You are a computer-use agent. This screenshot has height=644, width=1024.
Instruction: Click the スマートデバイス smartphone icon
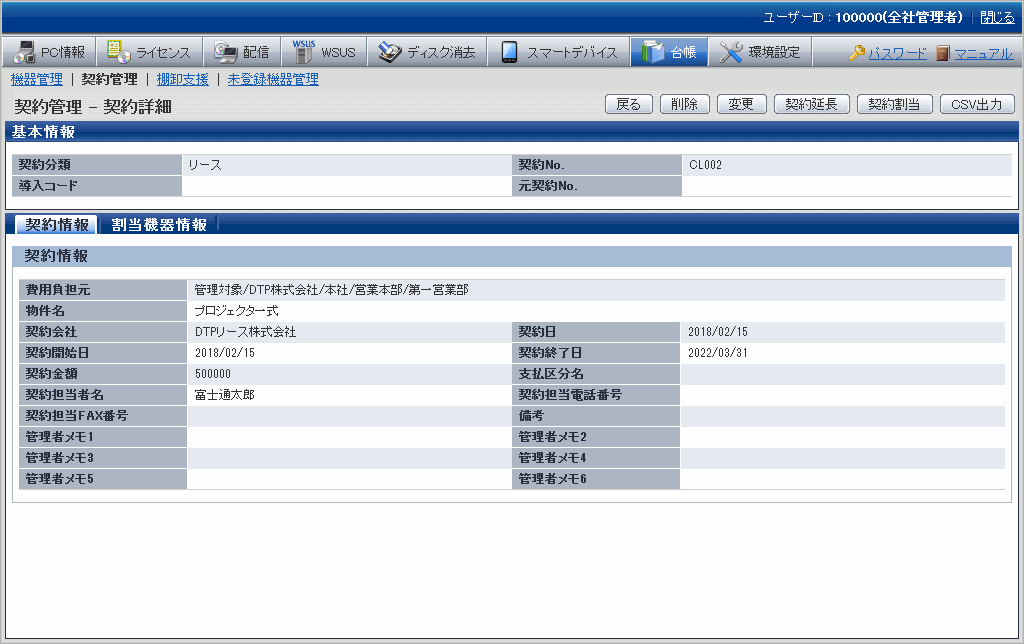click(x=509, y=53)
